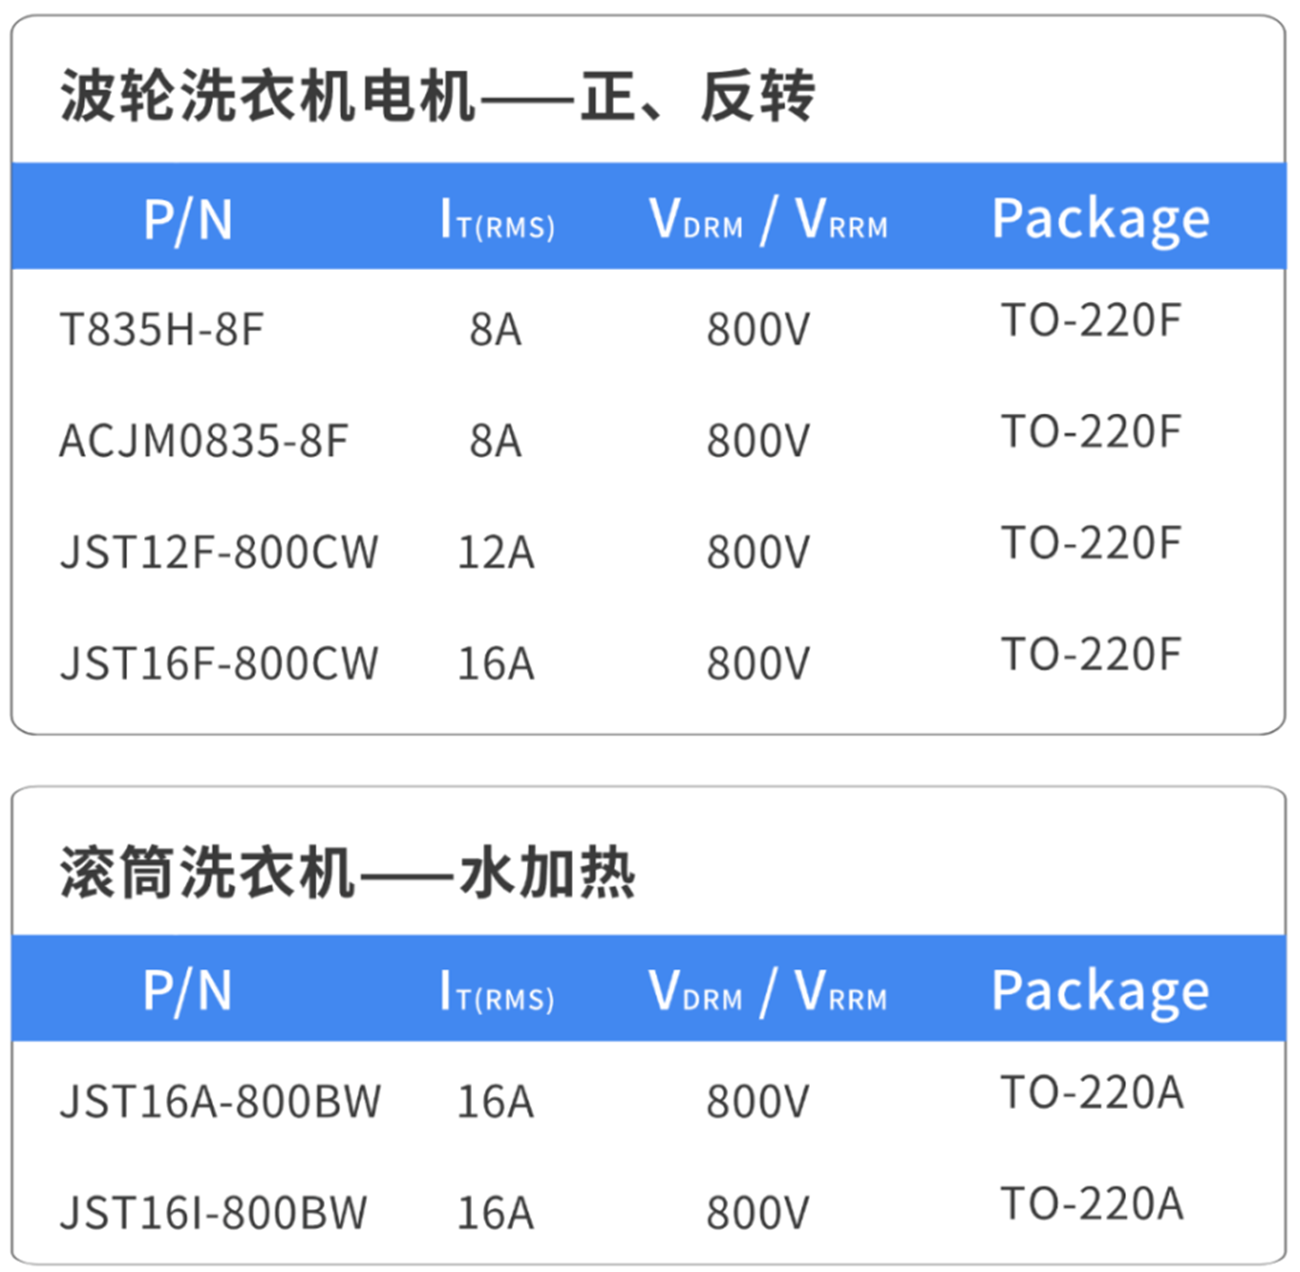Click the P/N header in top table
The image size is (1300, 1272).
tap(188, 220)
